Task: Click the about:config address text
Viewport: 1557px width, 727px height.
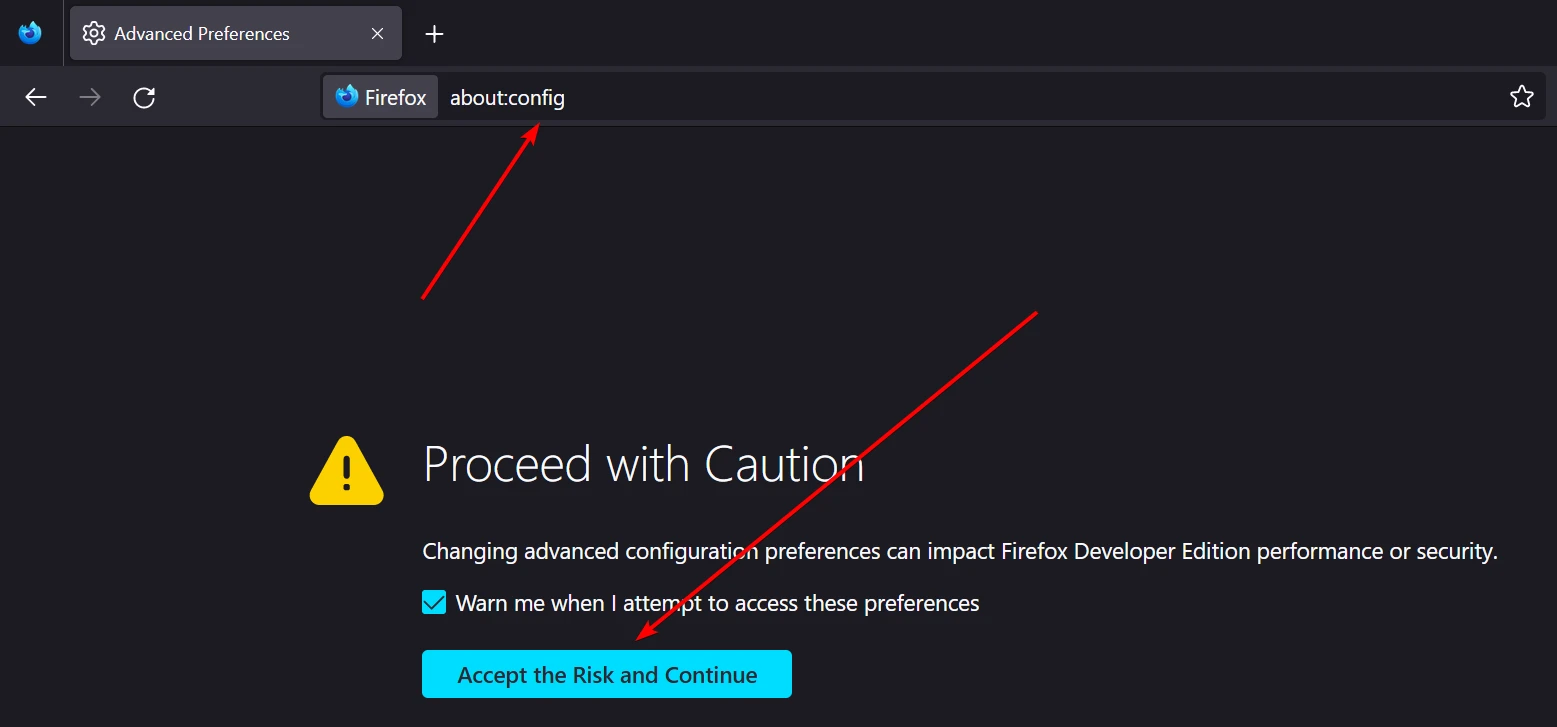Action: point(507,98)
